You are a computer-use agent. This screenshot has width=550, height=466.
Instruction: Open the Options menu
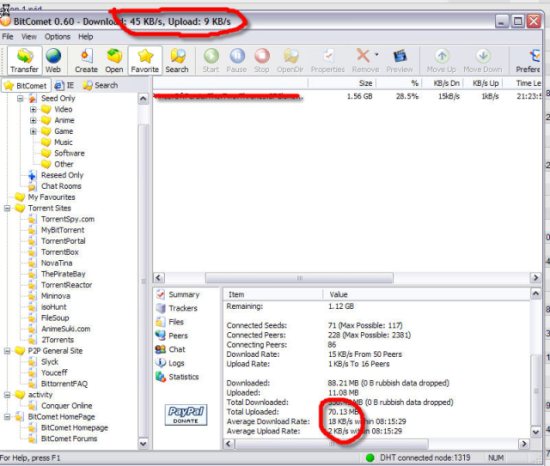[x=57, y=37]
